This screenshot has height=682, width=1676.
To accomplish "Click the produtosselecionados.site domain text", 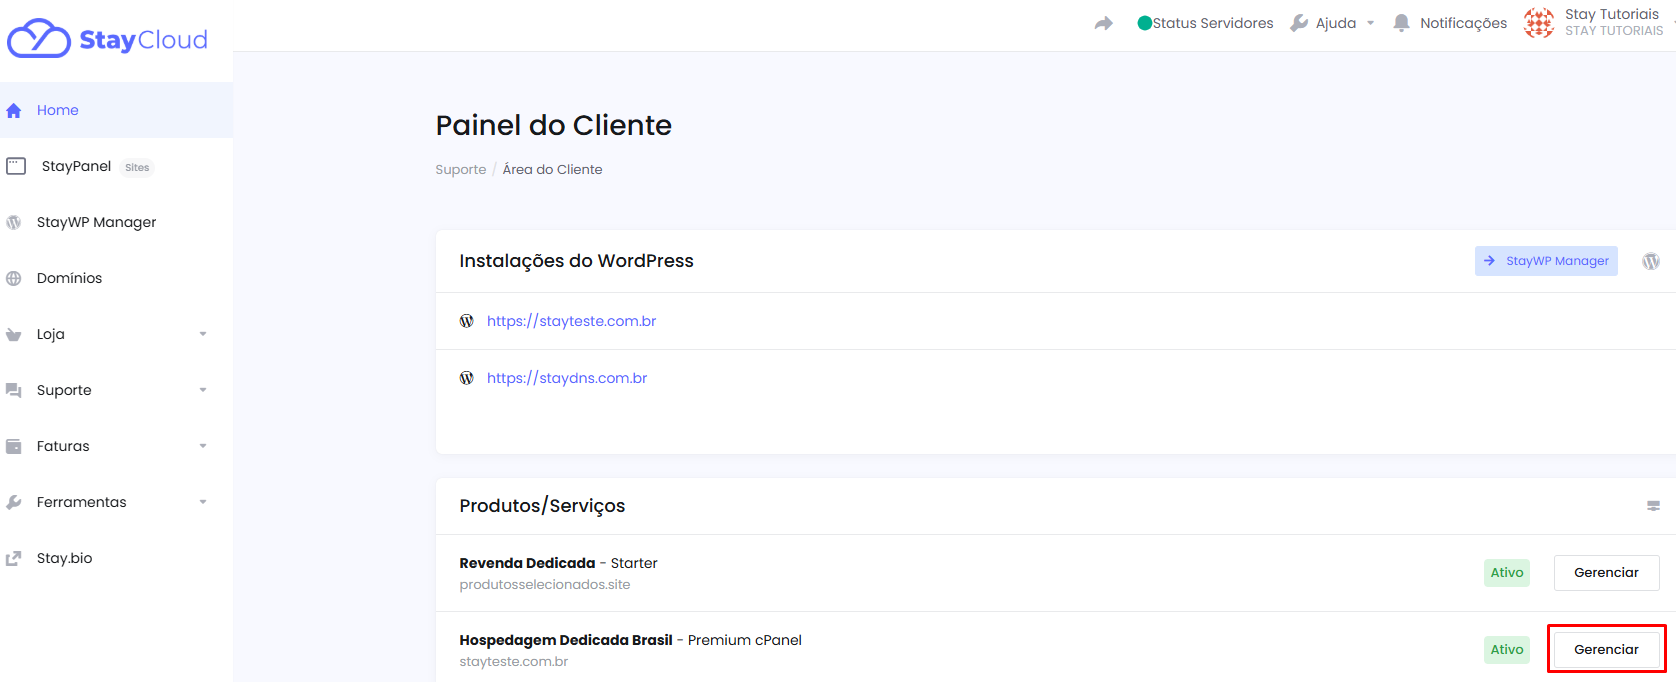I will point(545,585).
